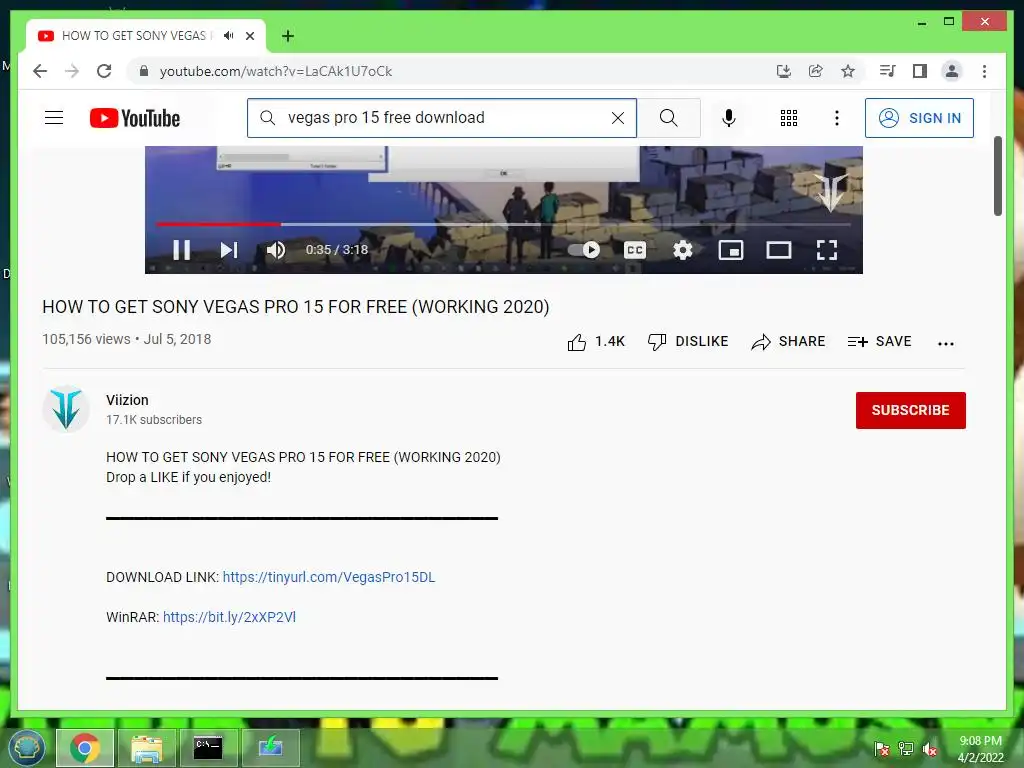This screenshot has height=768, width=1024.
Task: Skip to the next video
Action: tap(229, 249)
